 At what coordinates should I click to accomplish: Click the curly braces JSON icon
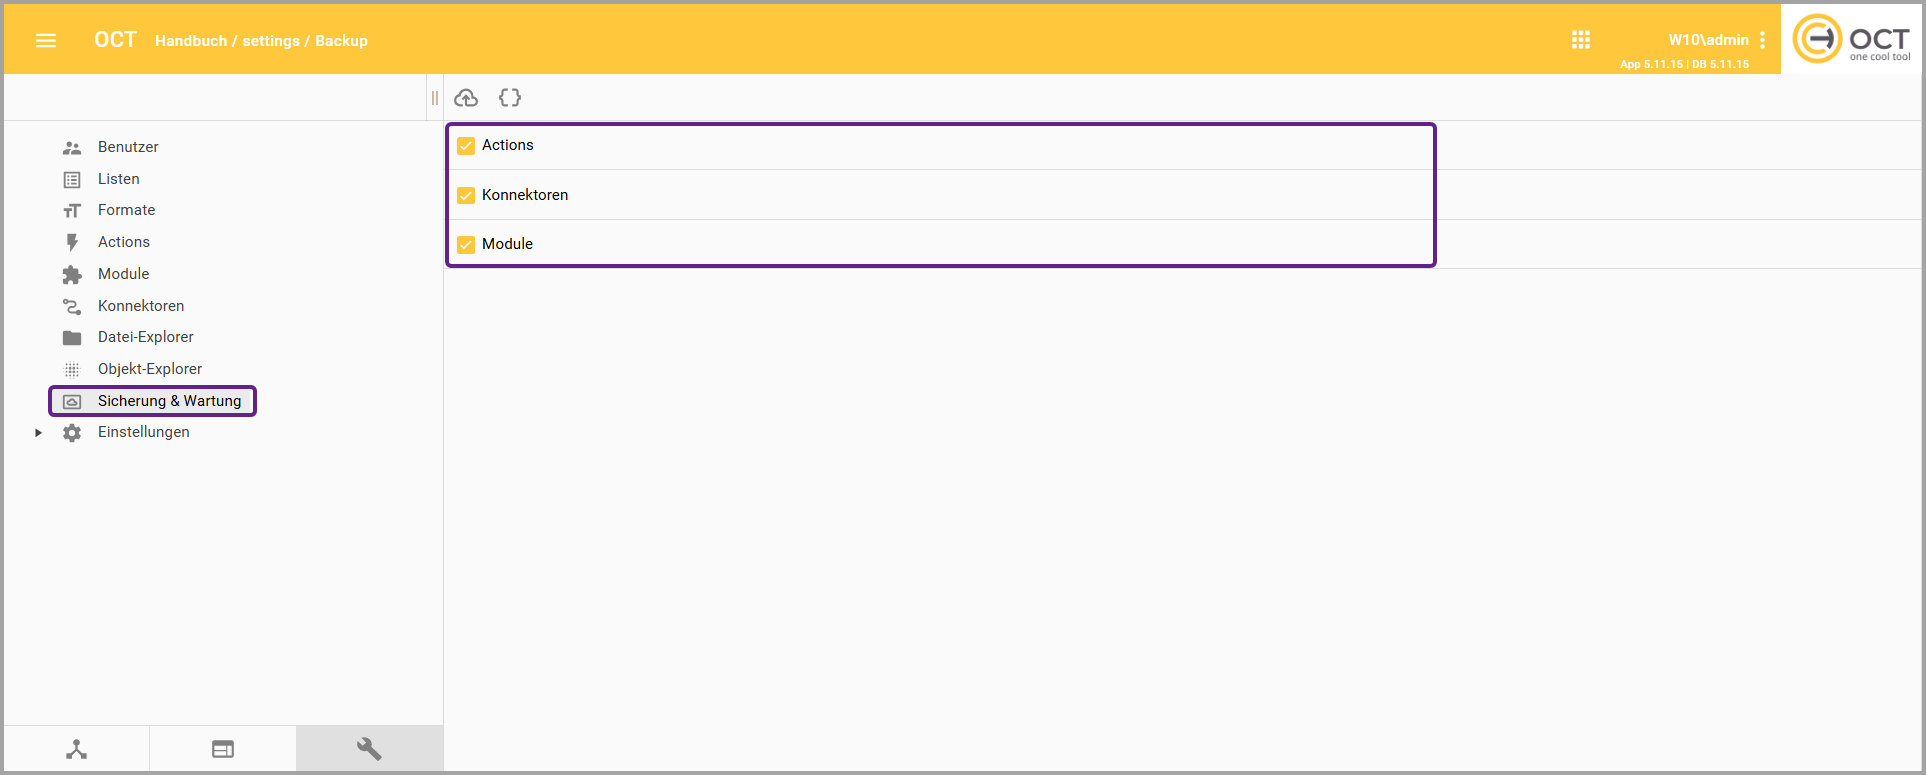pos(510,98)
